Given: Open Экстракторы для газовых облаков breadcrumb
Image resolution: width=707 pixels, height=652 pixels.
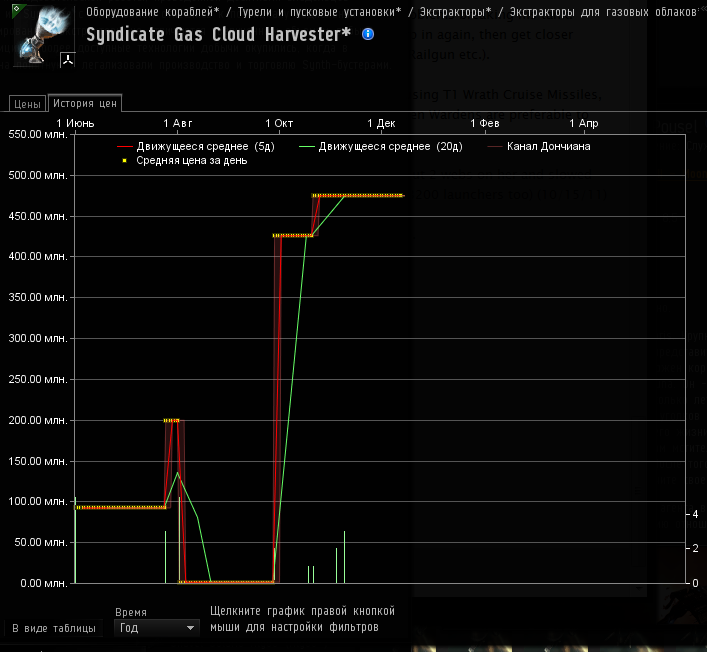Looking at the screenshot, I should pos(604,12).
